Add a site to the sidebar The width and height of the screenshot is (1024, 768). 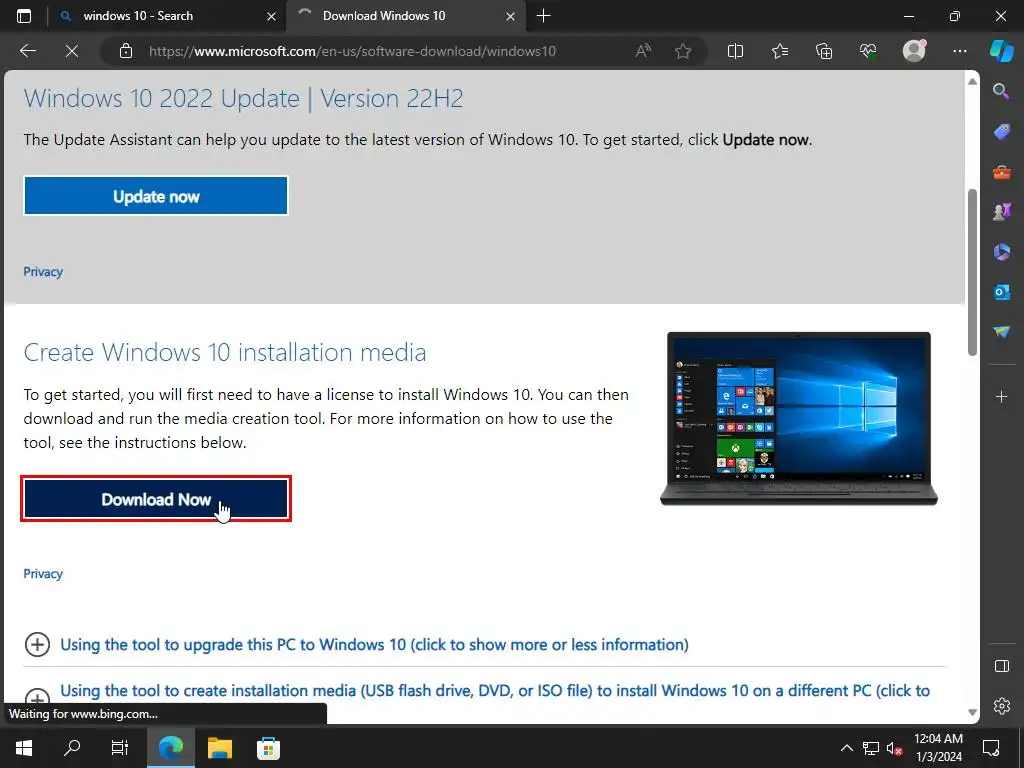1002,396
